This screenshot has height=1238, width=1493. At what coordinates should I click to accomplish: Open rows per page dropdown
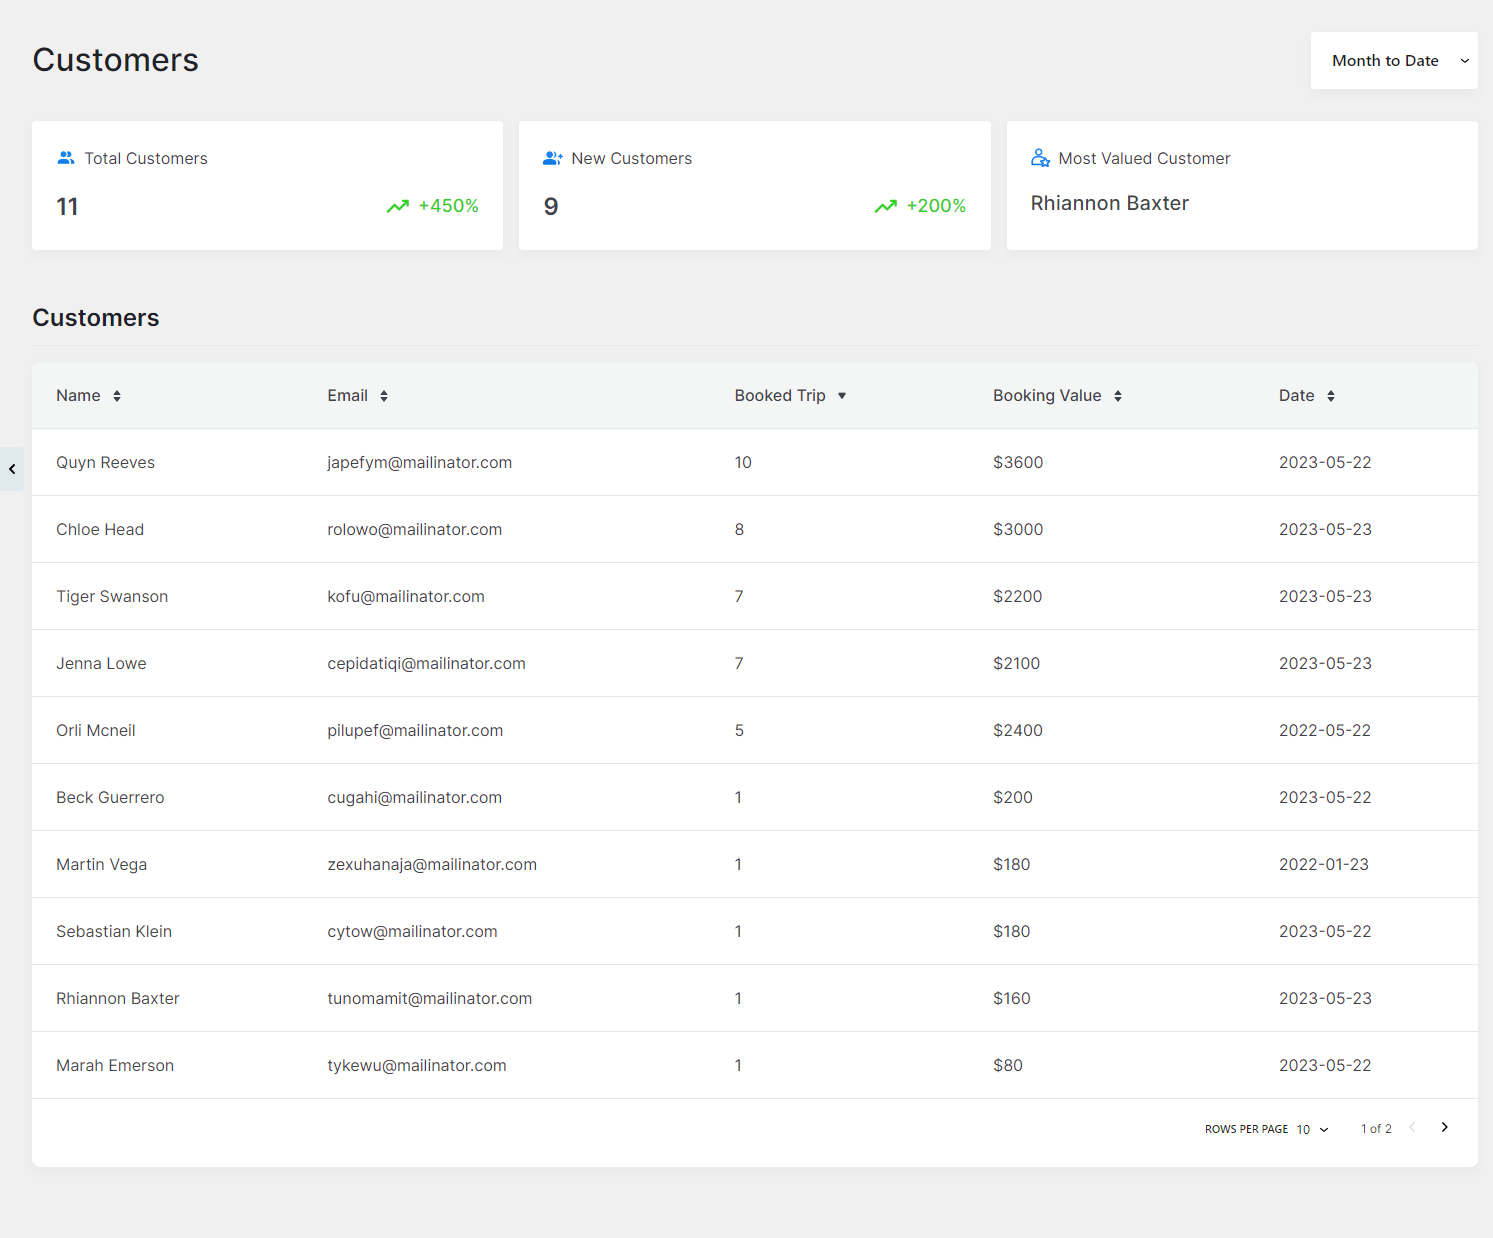1313,1129
